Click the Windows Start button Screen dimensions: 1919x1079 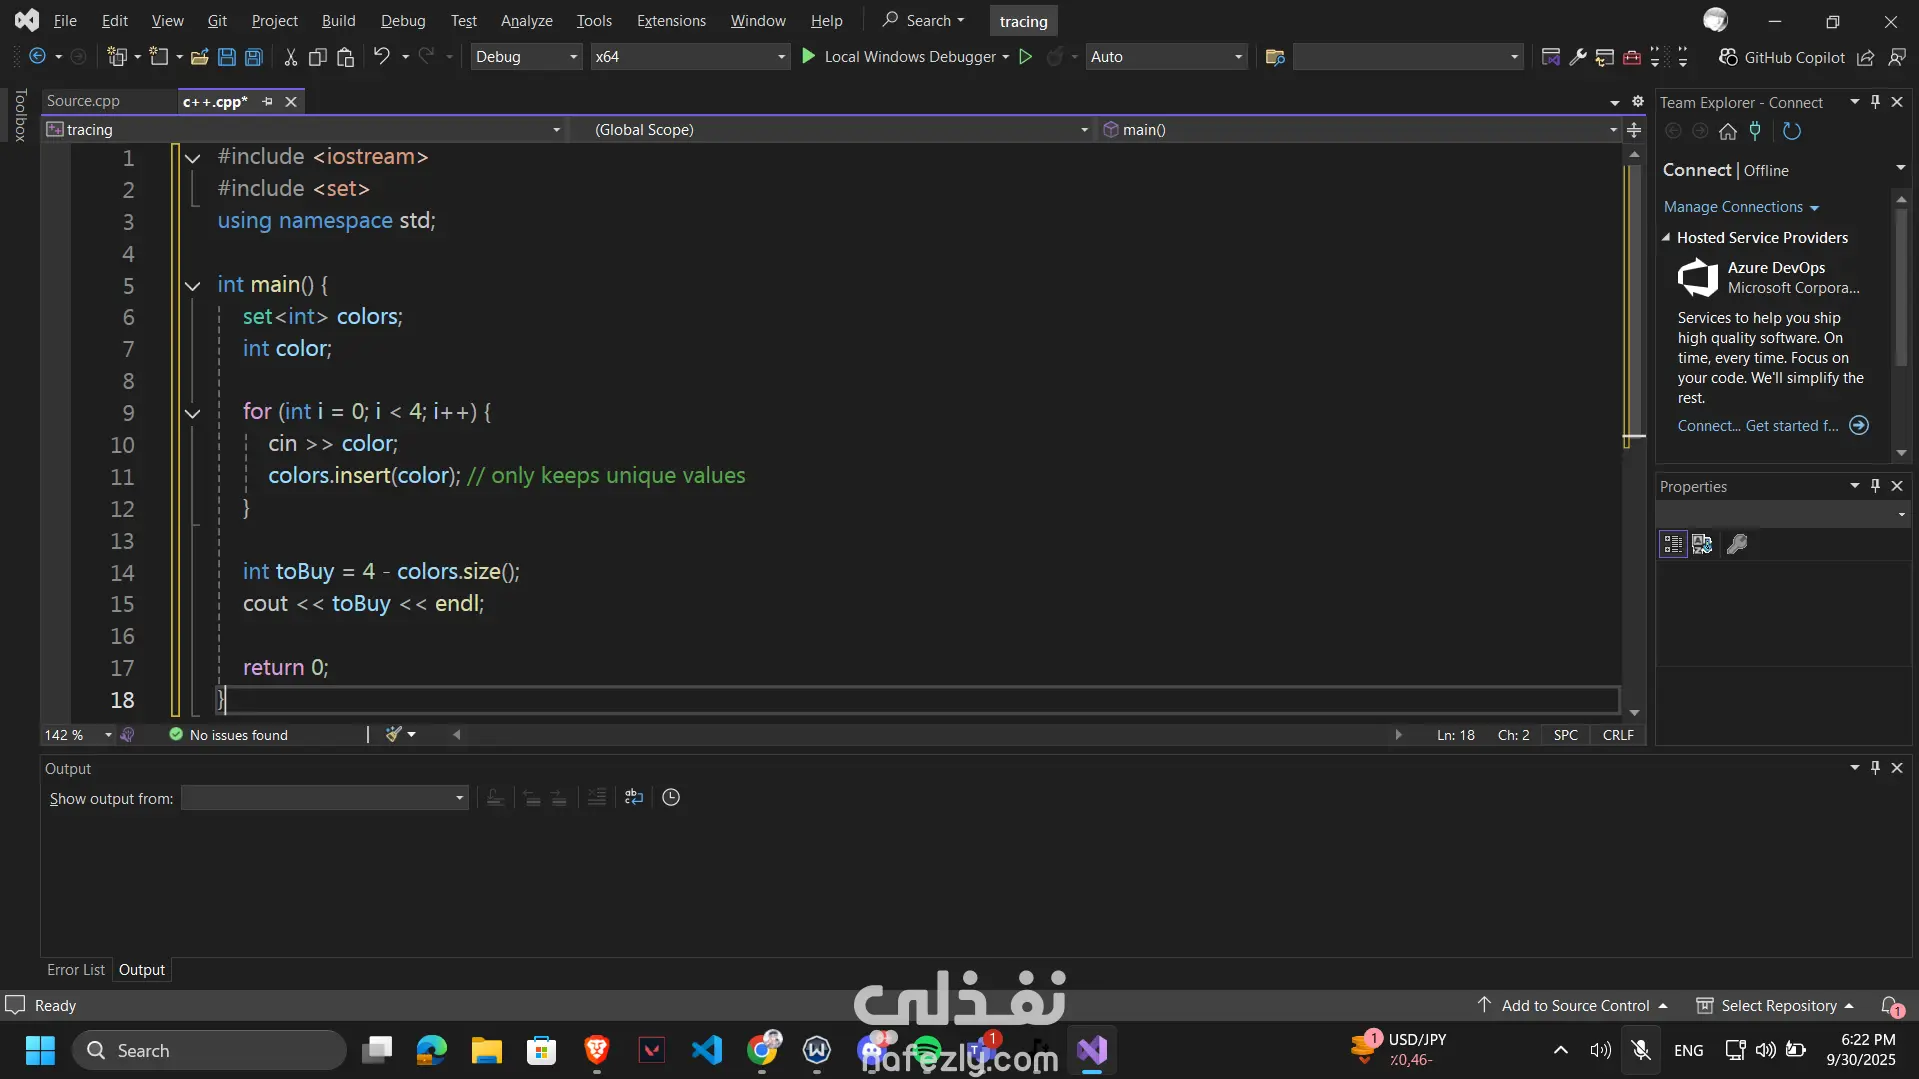[x=40, y=1050]
